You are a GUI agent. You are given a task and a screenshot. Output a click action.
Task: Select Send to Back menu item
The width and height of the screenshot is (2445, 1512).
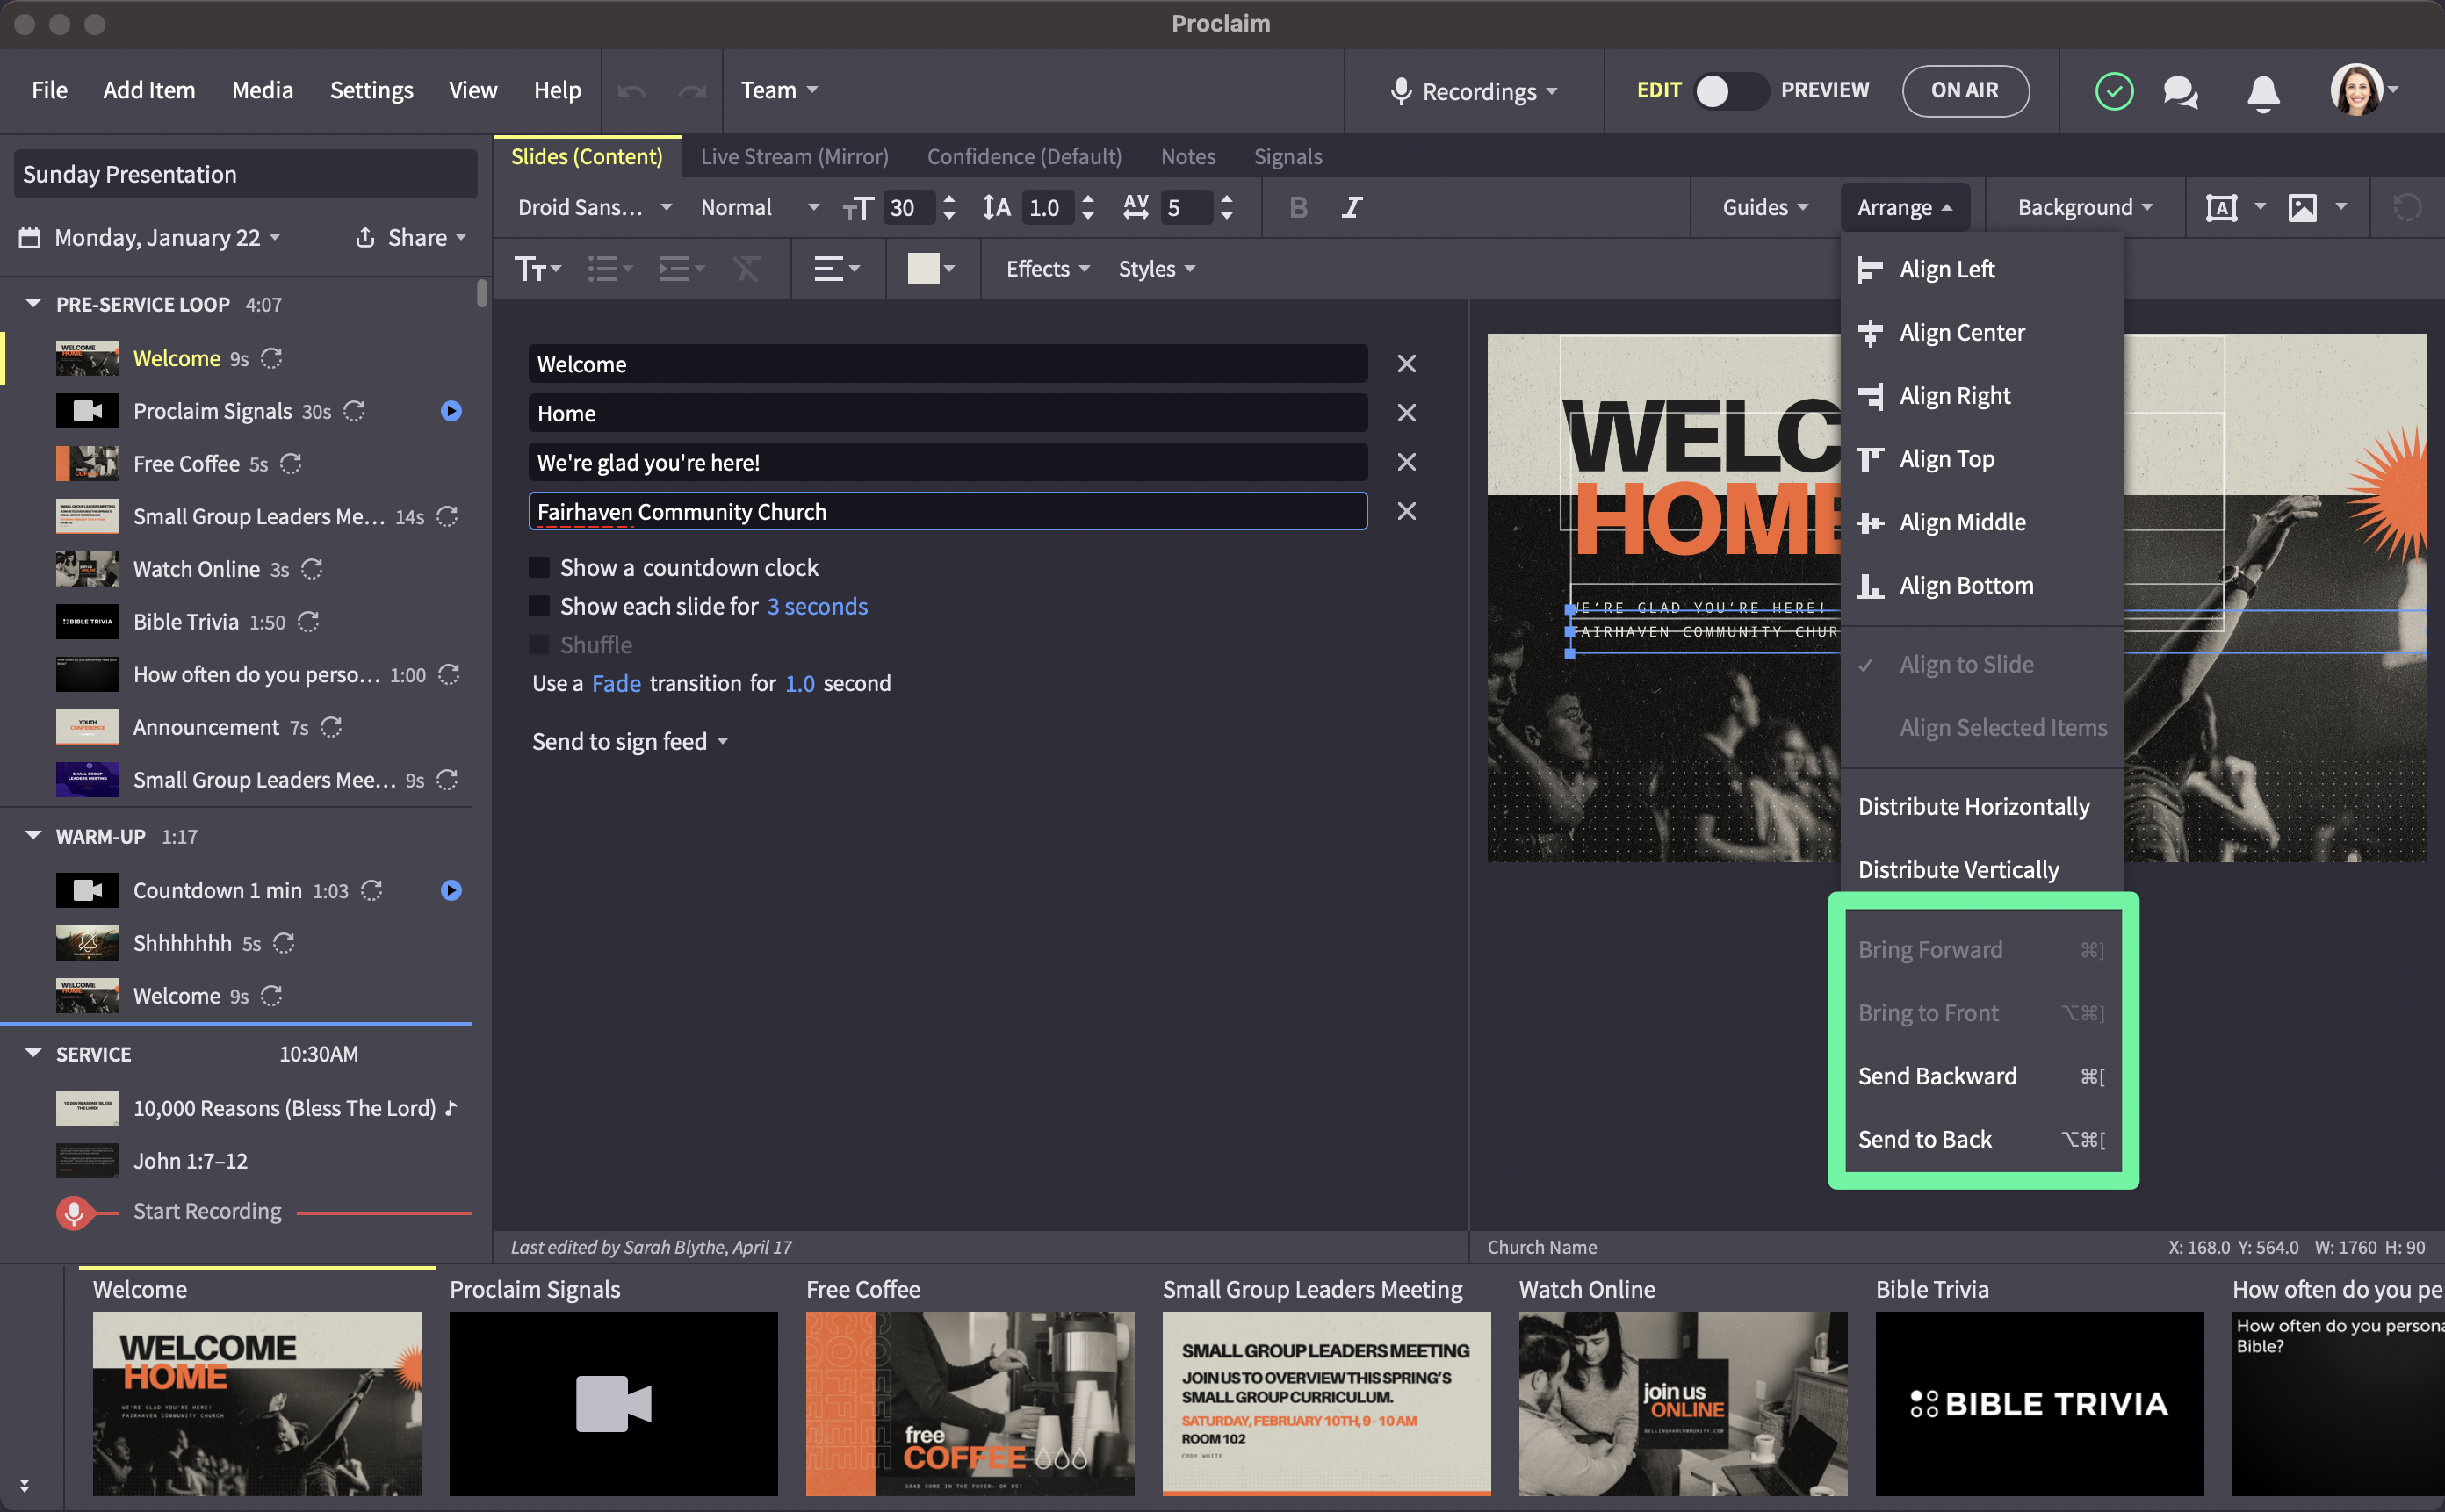[1924, 1139]
